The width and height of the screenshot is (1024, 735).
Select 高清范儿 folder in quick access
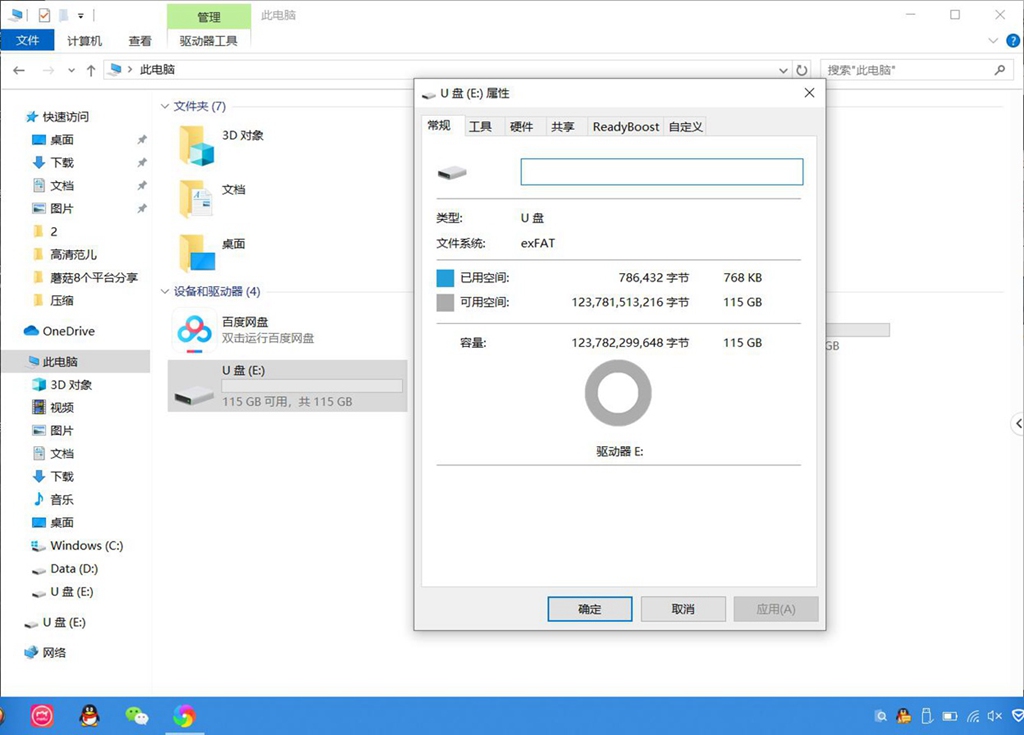(73, 255)
